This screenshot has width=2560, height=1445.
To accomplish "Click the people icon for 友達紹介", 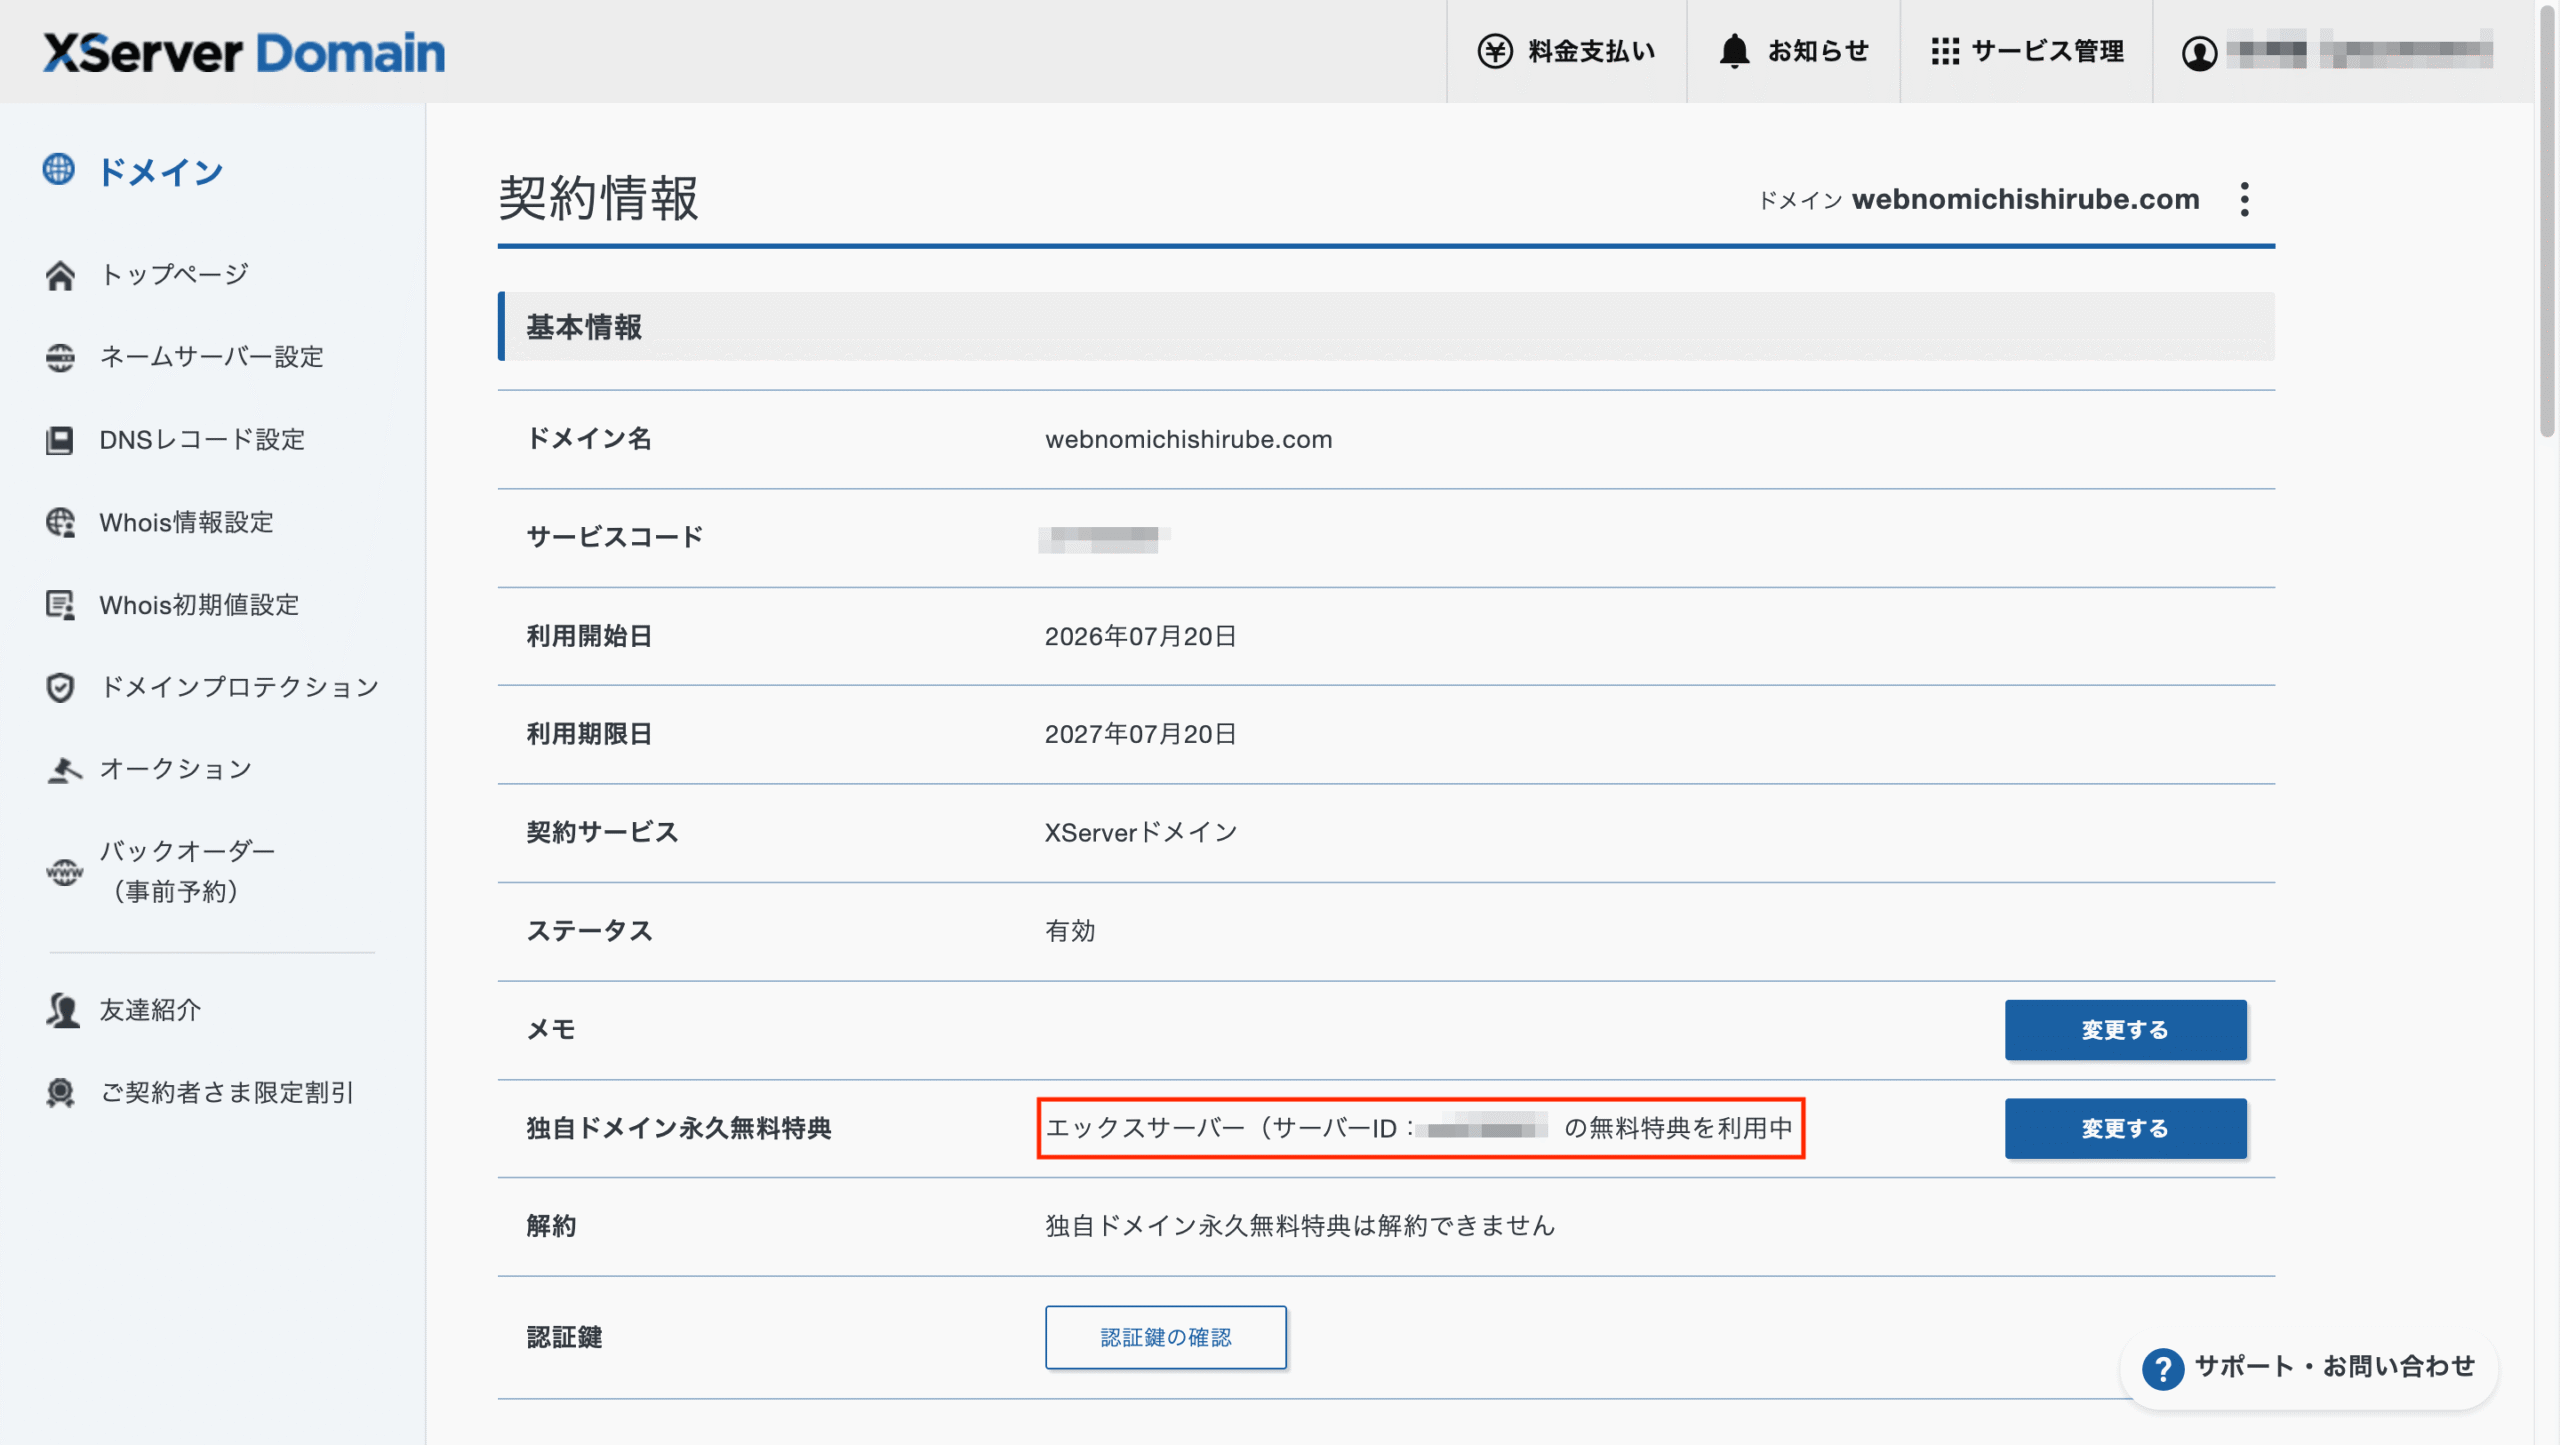I will [62, 1010].
